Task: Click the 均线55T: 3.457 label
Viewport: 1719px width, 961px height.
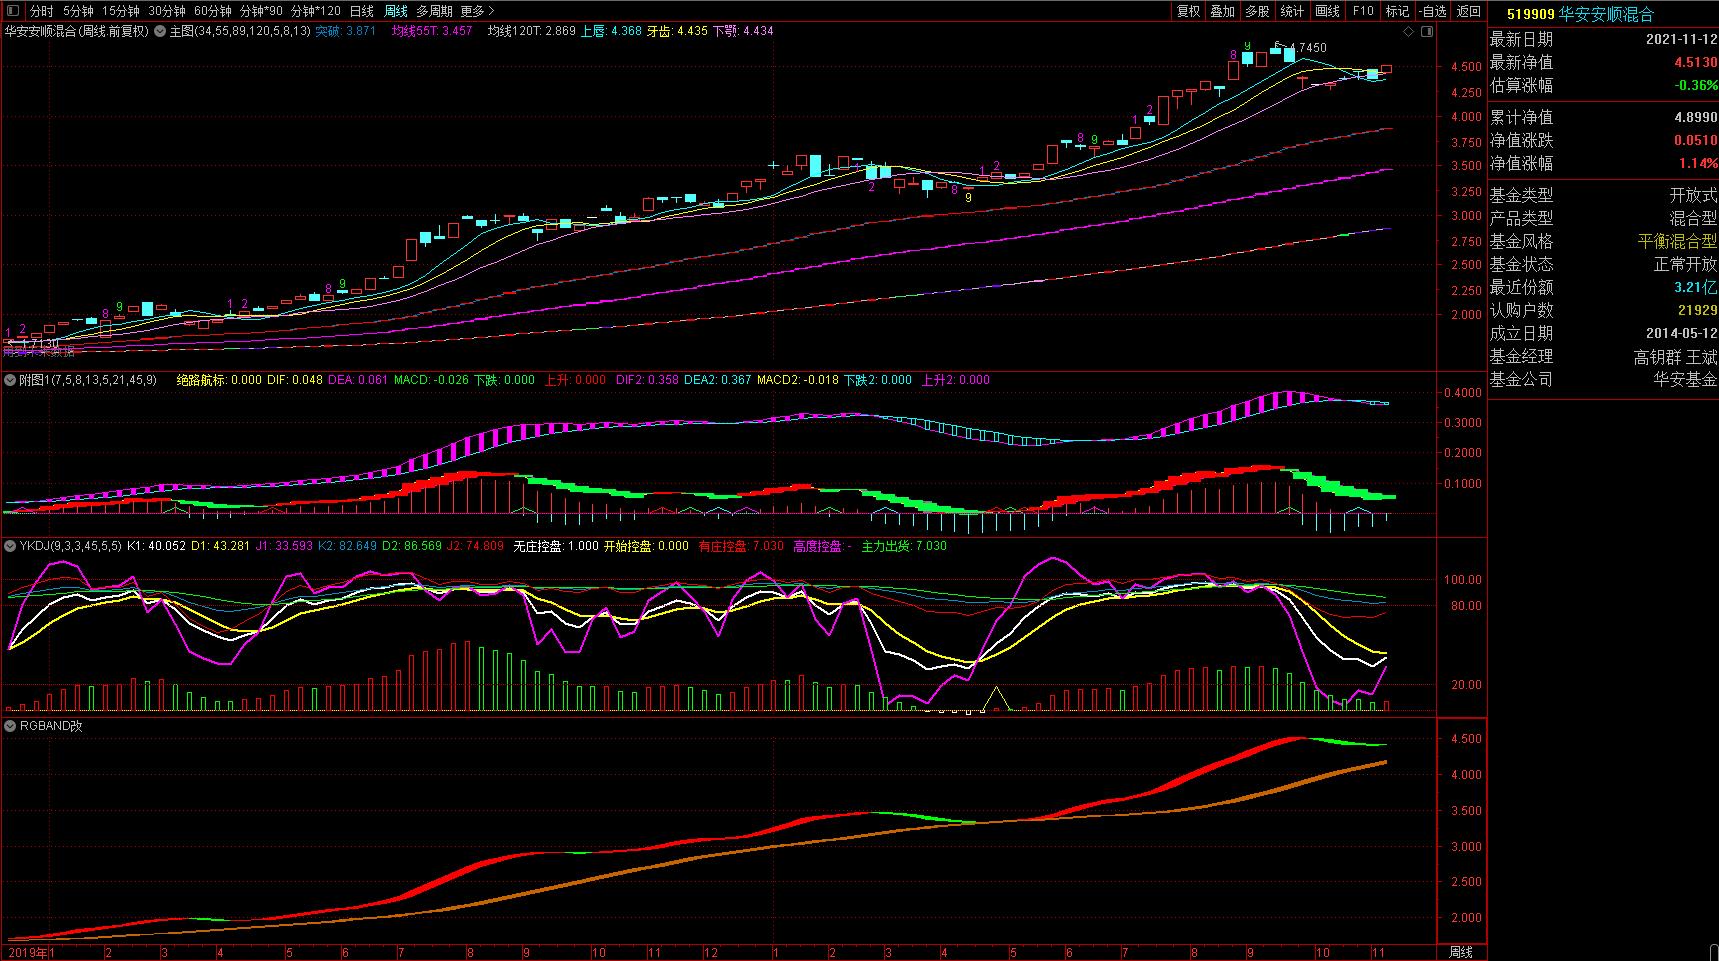Action: (431, 31)
